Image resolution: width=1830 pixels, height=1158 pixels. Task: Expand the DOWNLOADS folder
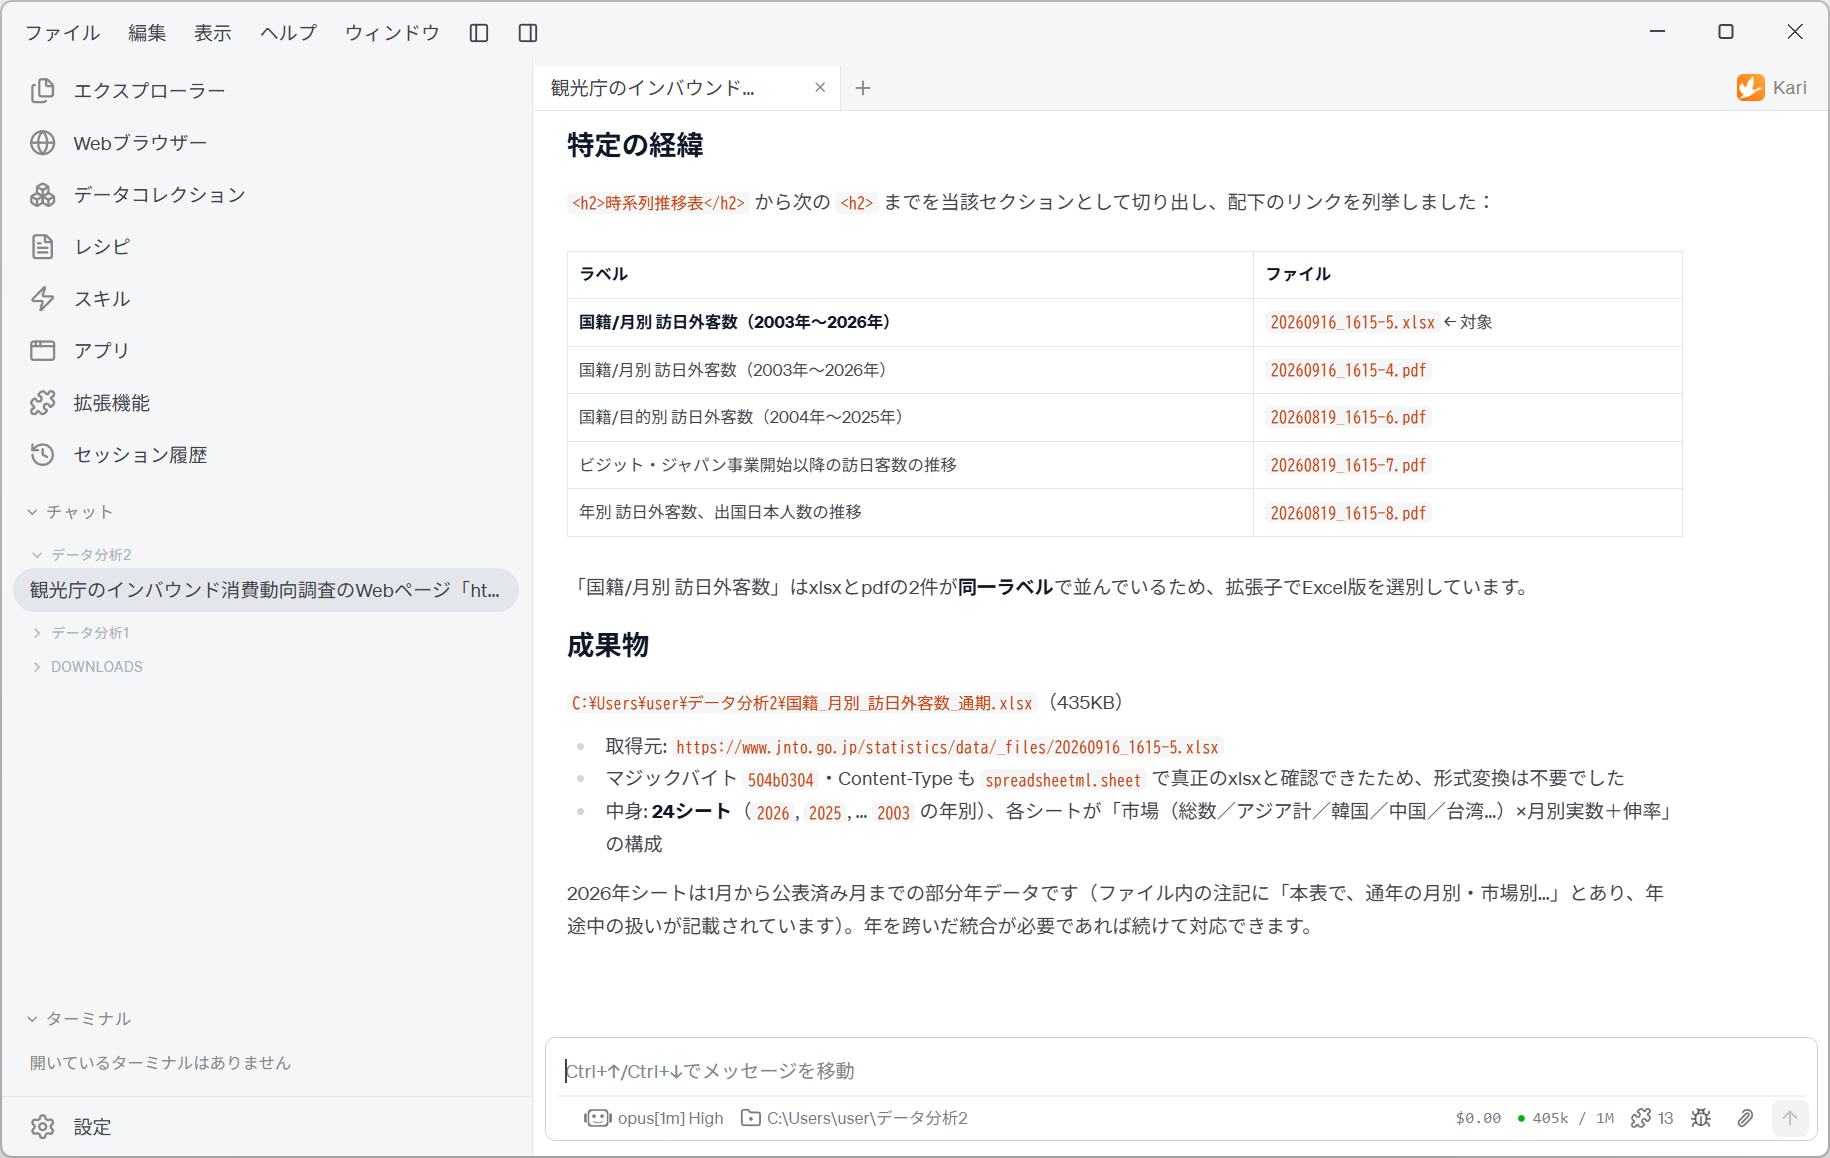click(x=88, y=667)
